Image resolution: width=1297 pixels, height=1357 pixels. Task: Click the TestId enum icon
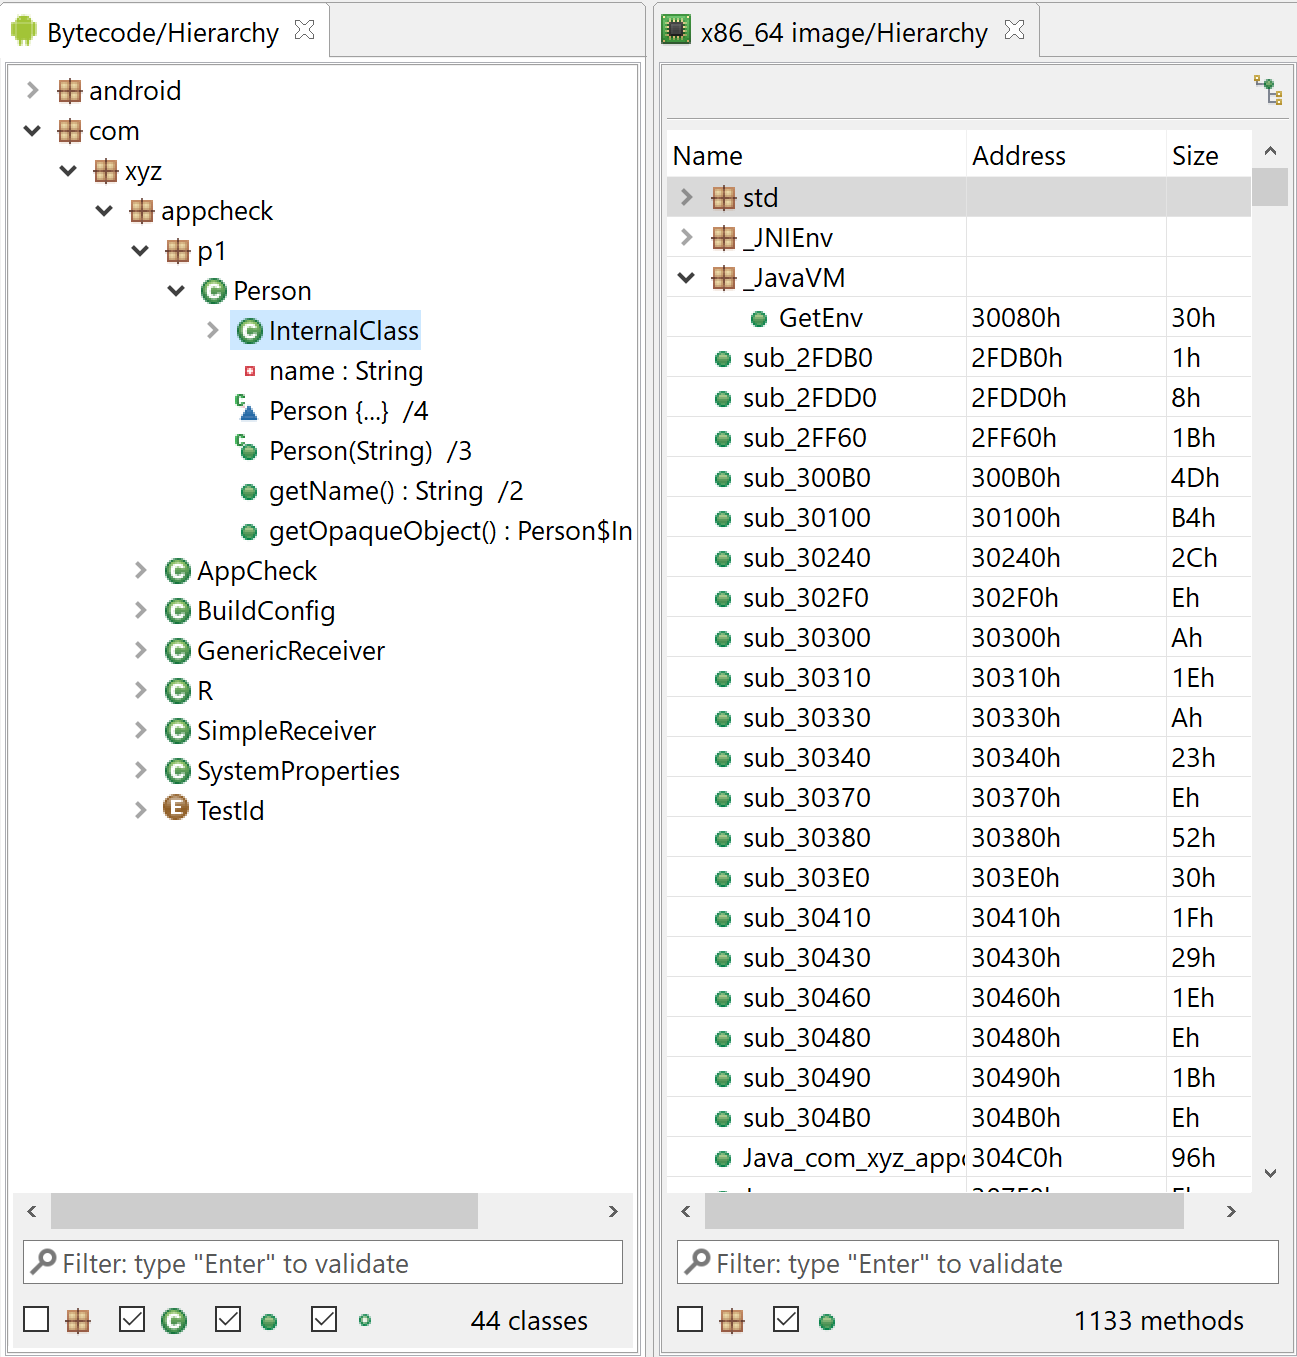click(x=176, y=809)
